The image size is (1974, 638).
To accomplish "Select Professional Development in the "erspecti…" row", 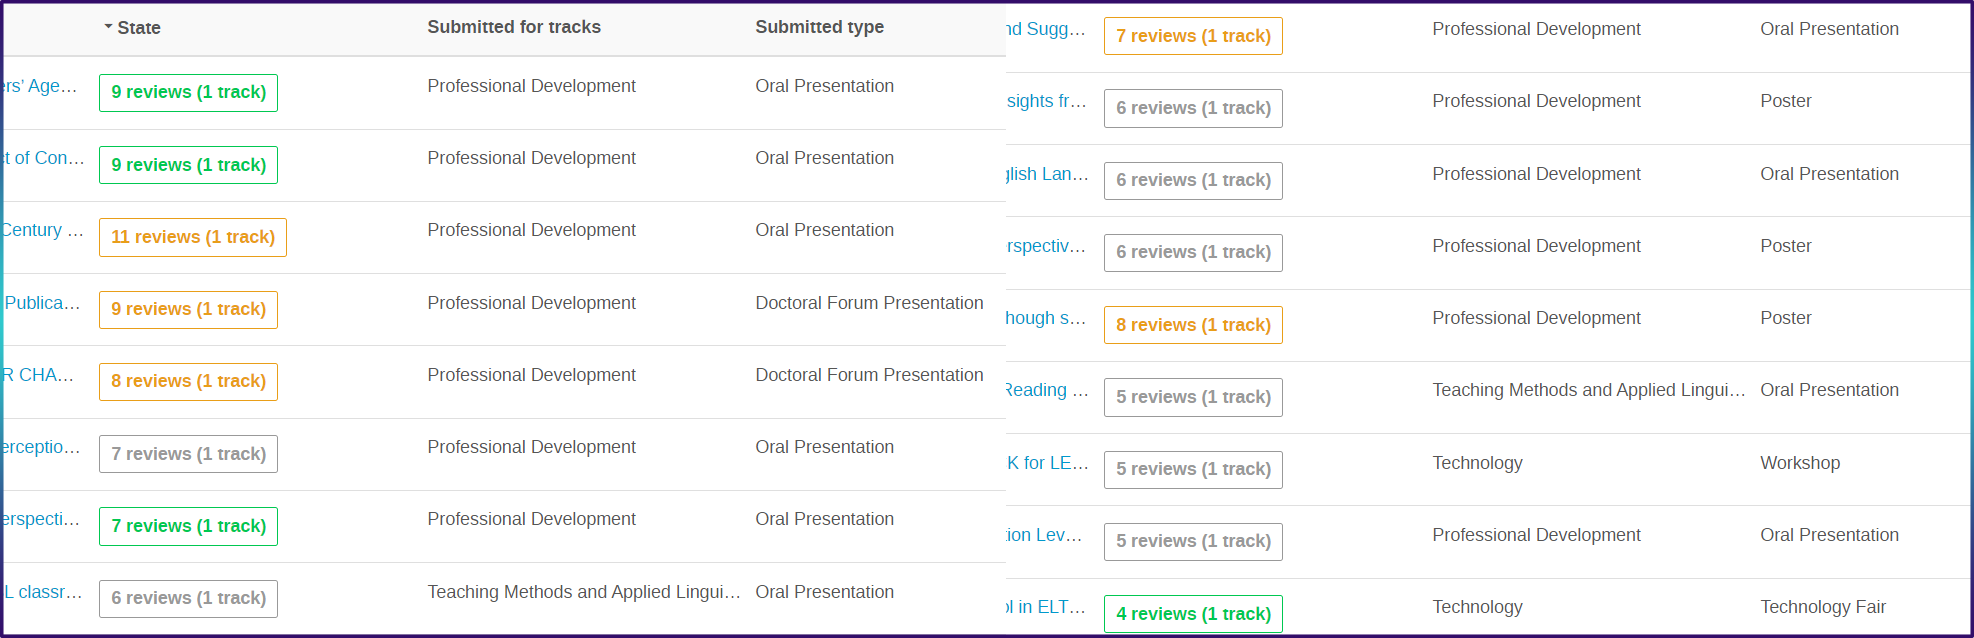I will pos(531,519).
